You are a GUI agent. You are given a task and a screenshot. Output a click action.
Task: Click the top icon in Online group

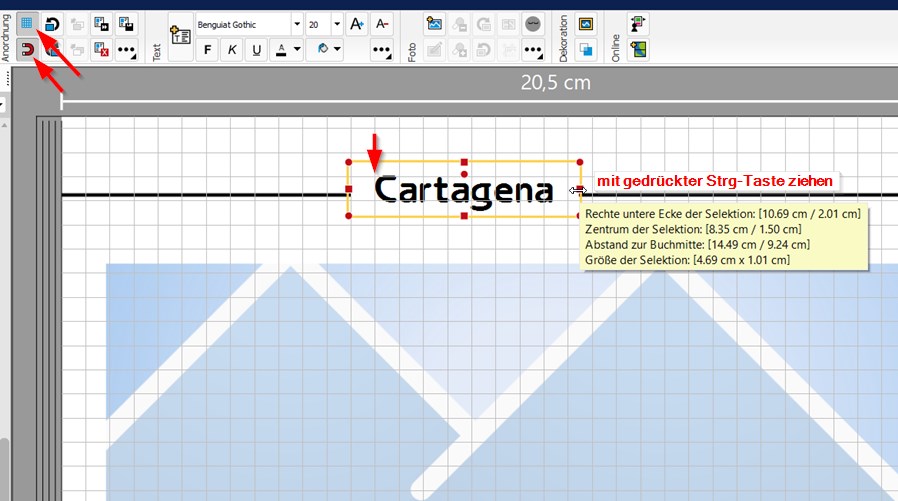[x=639, y=23]
